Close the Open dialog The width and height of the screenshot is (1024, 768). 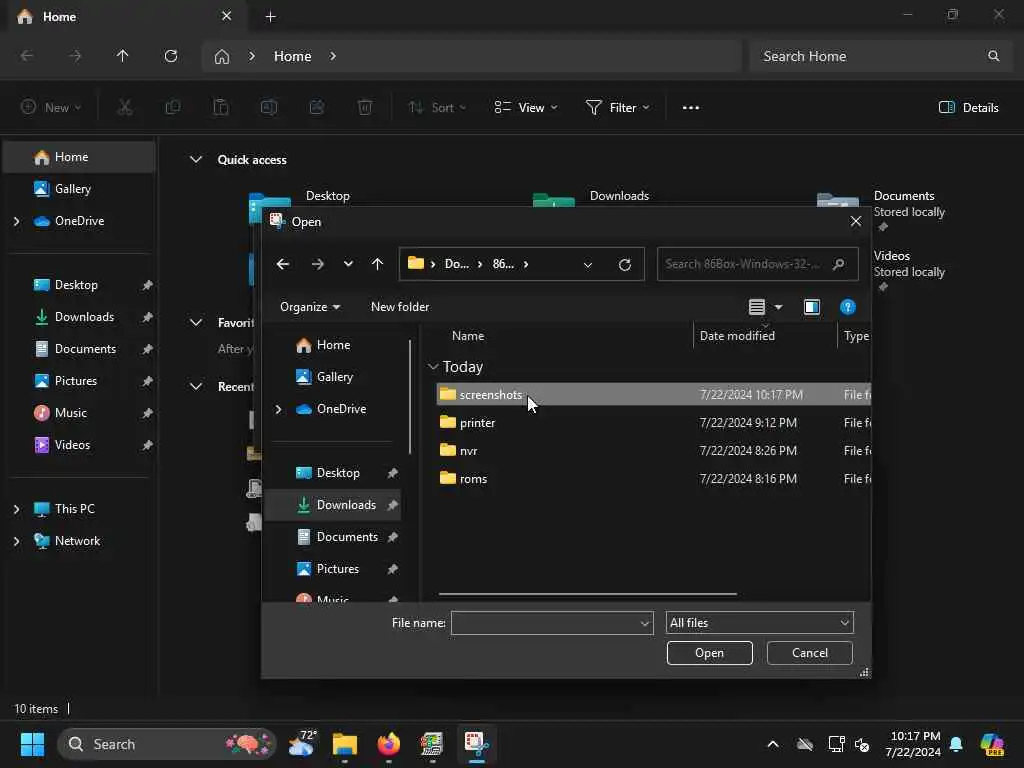(856, 221)
